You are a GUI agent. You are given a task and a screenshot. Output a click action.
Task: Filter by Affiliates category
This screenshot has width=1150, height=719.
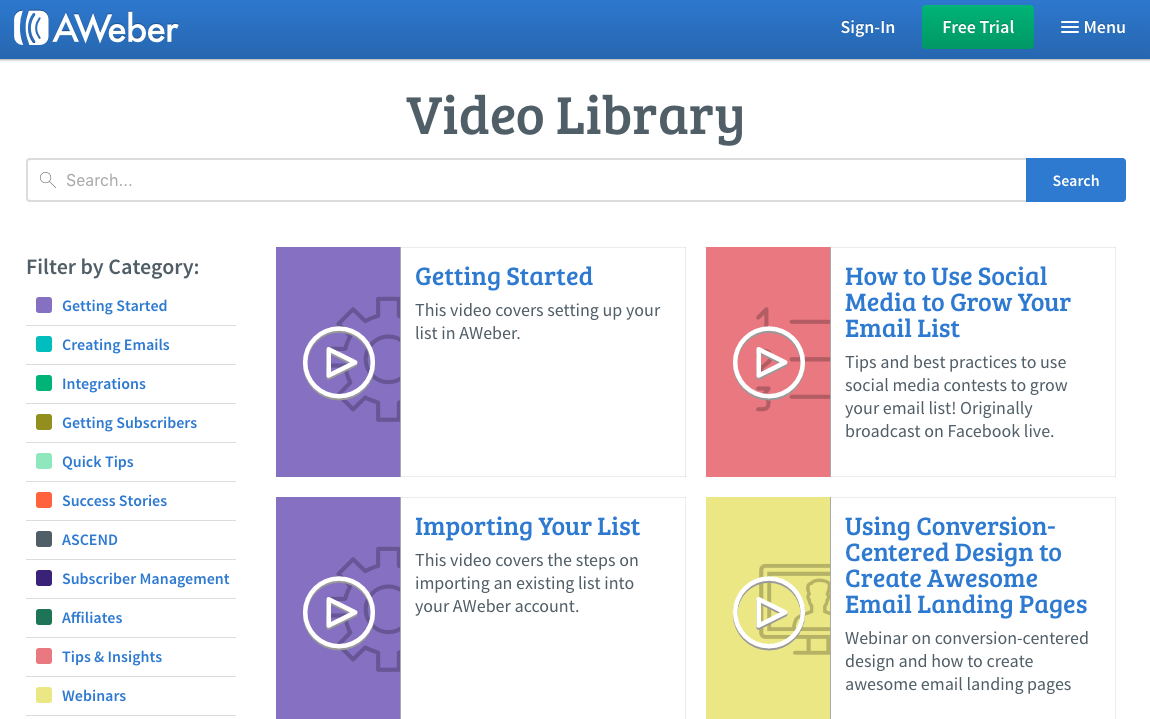point(92,618)
